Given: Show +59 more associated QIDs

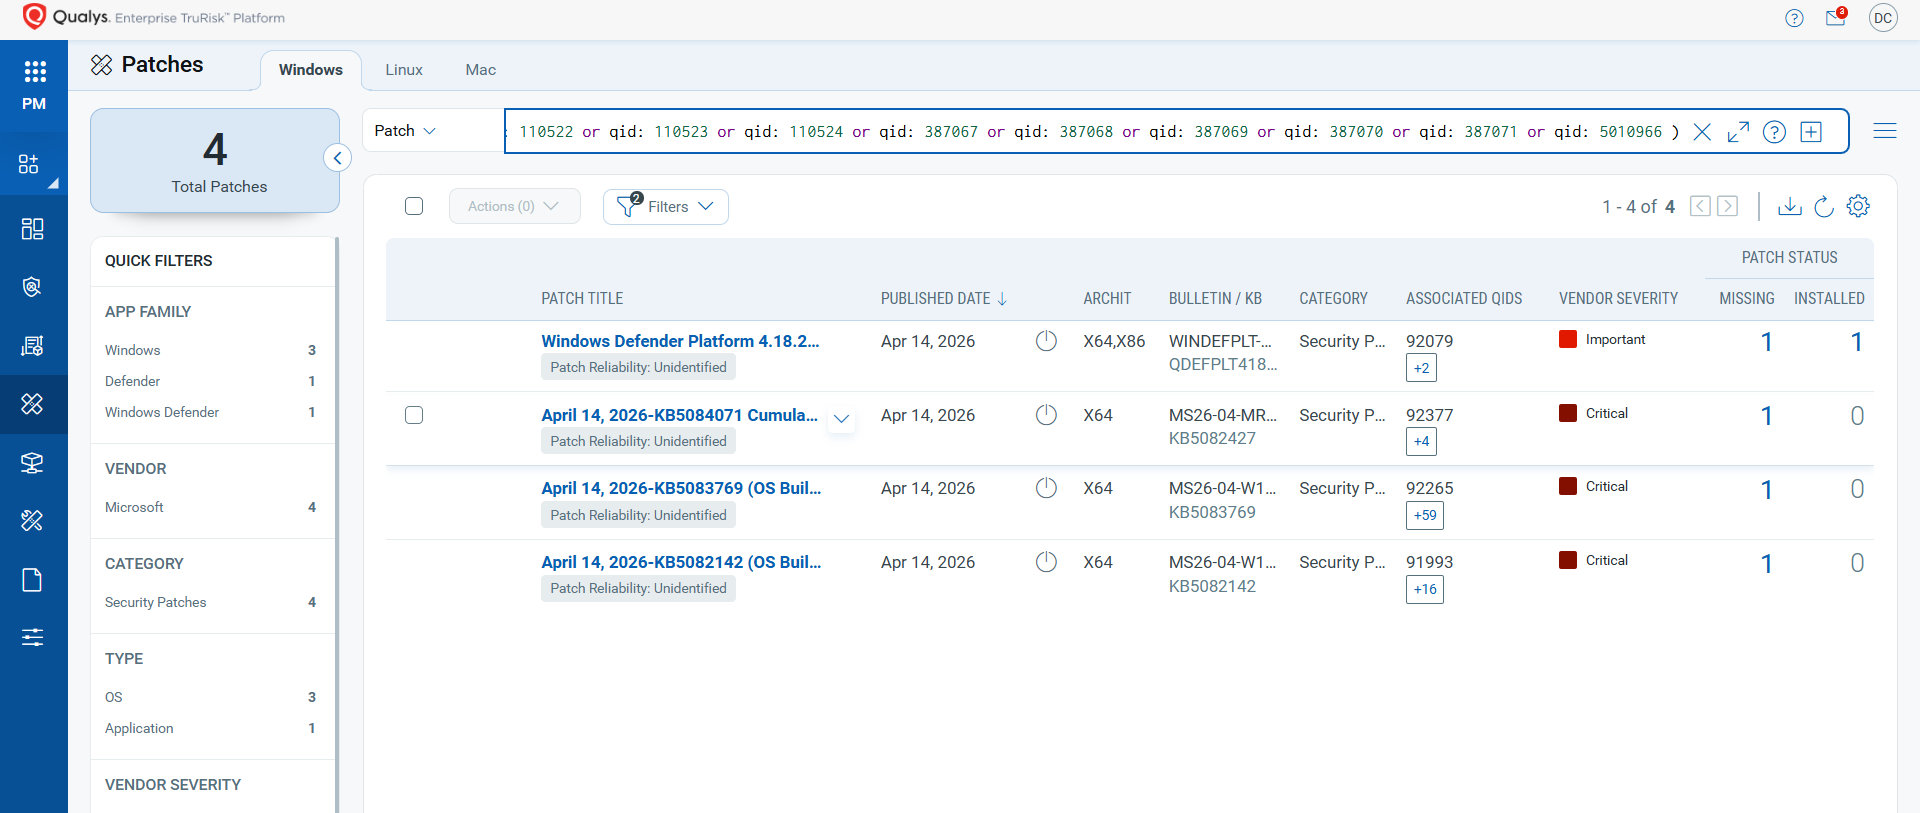Looking at the screenshot, I should coord(1424,515).
